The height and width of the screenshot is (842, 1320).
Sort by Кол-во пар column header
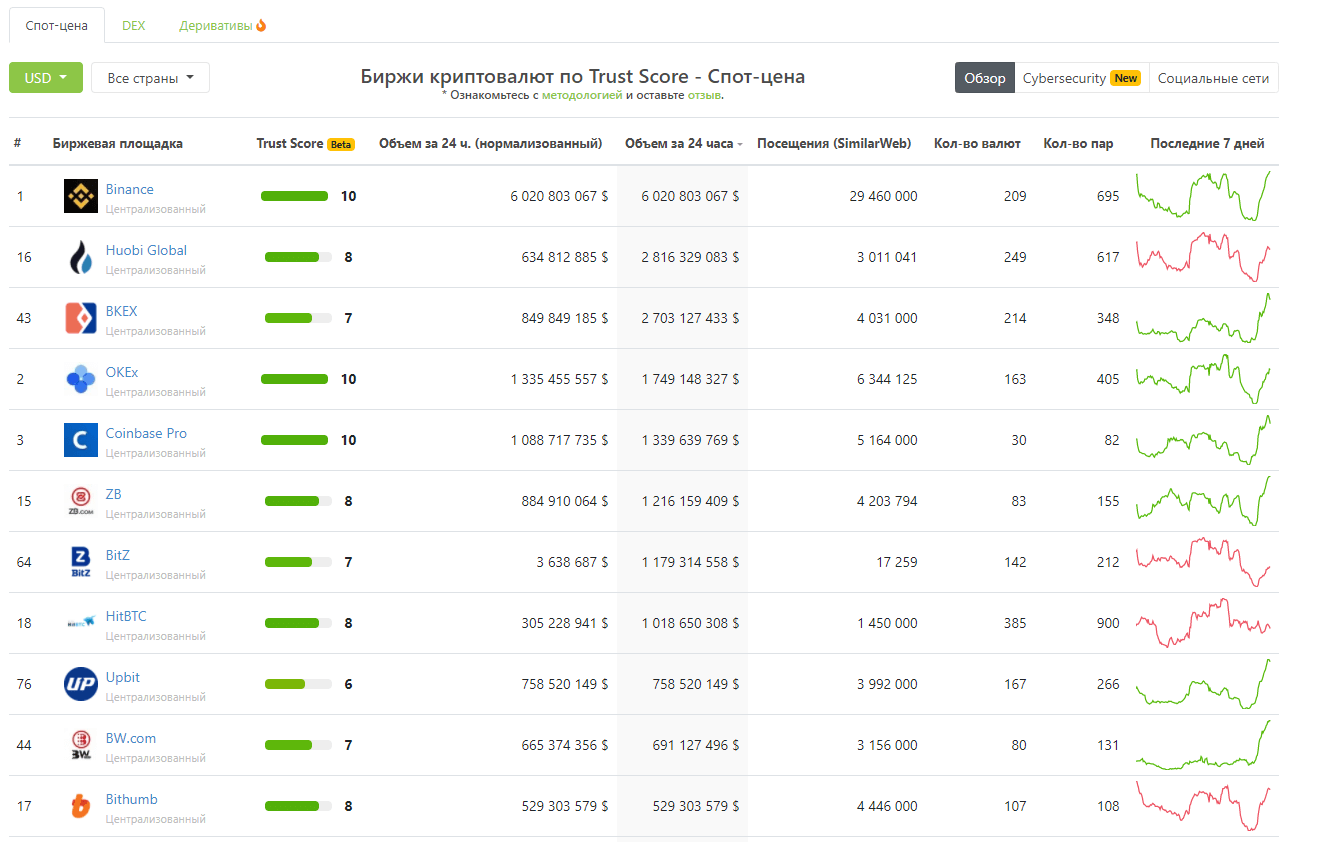tap(1078, 144)
